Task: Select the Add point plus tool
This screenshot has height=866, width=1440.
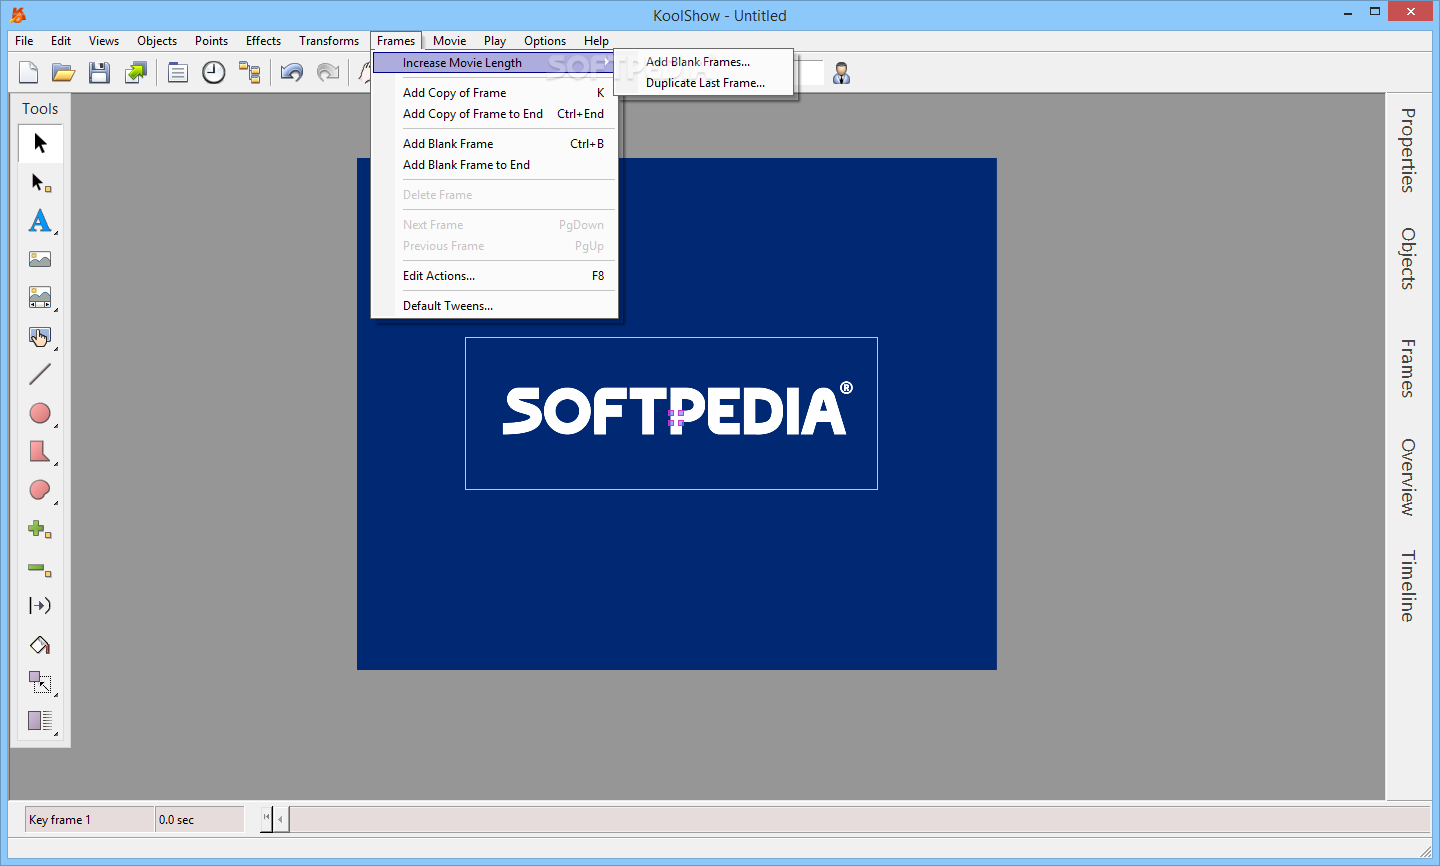Action: pyautogui.click(x=40, y=529)
